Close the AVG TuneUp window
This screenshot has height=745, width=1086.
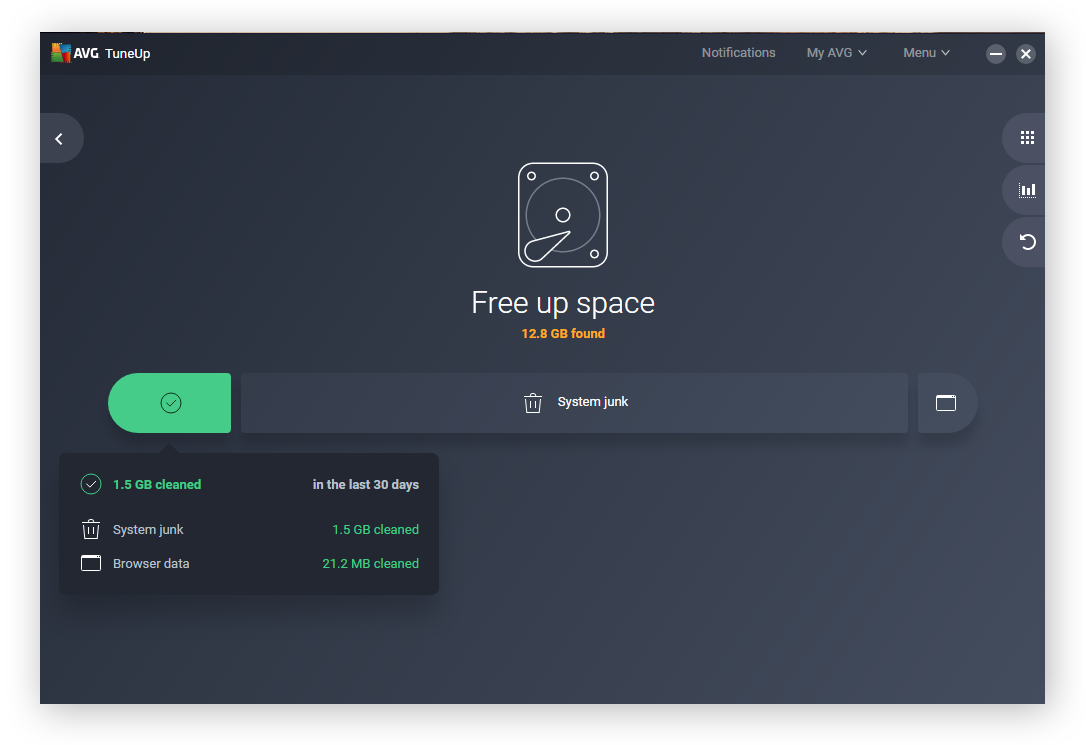(x=1026, y=54)
